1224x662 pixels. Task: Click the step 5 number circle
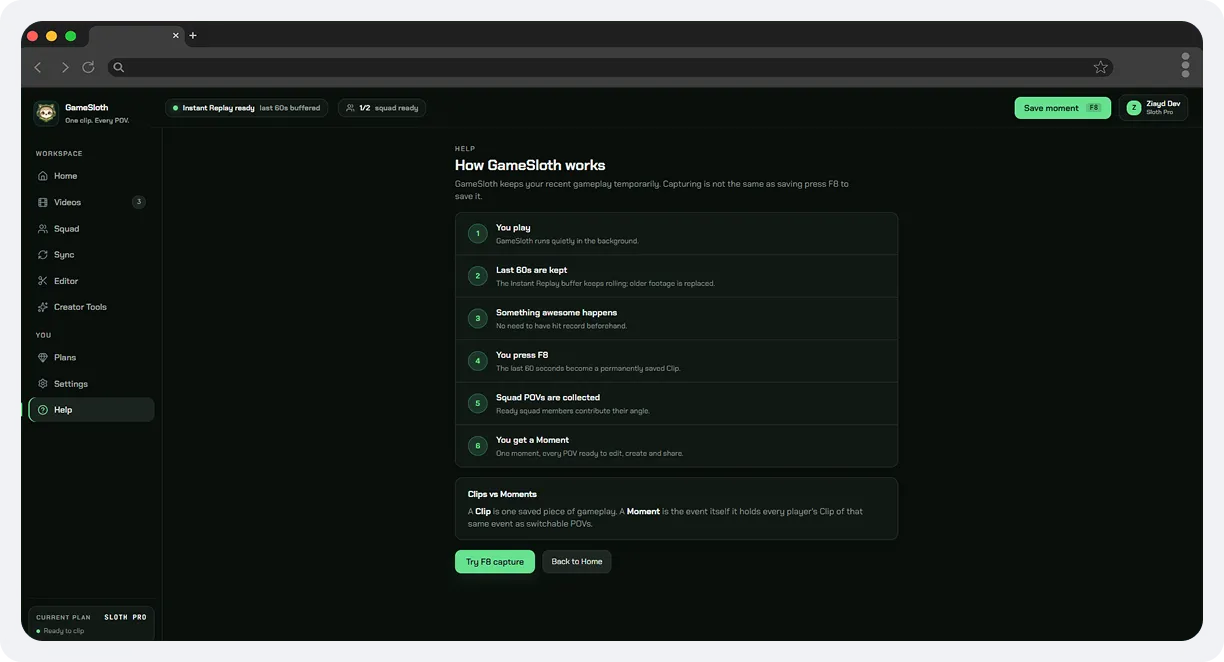(x=478, y=403)
